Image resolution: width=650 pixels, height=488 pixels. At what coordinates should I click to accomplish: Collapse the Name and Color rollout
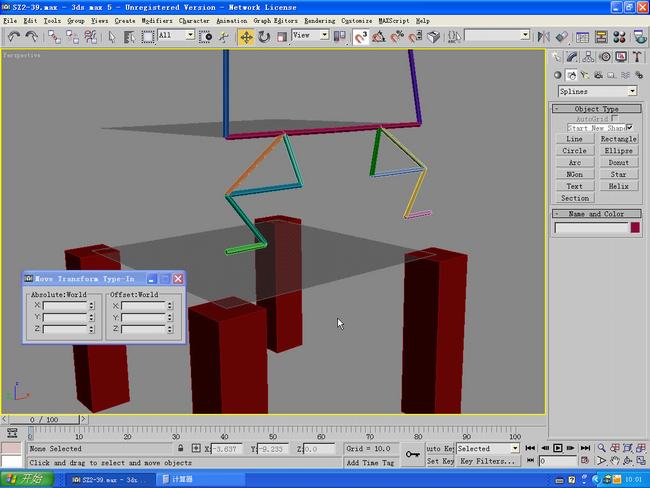click(x=597, y=214)
